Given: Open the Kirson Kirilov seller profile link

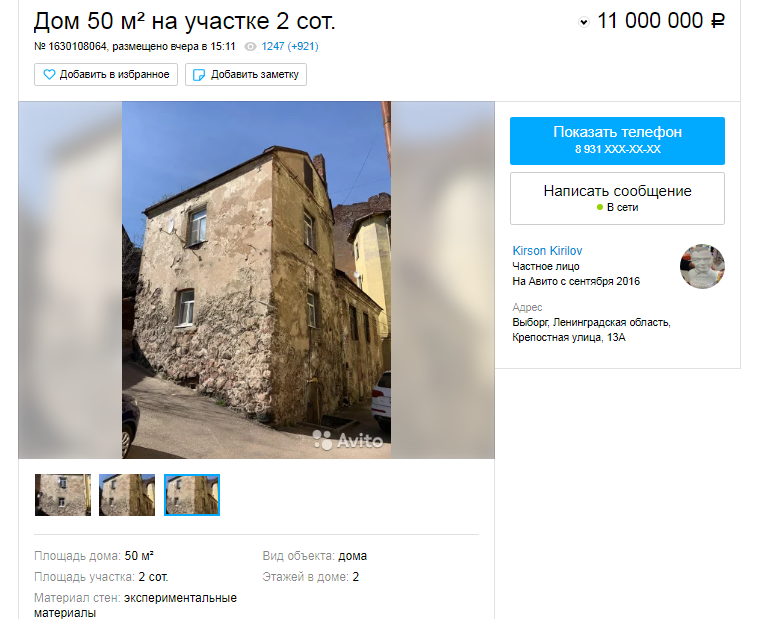Looking at the screenshot, I should tap(547, 251).
